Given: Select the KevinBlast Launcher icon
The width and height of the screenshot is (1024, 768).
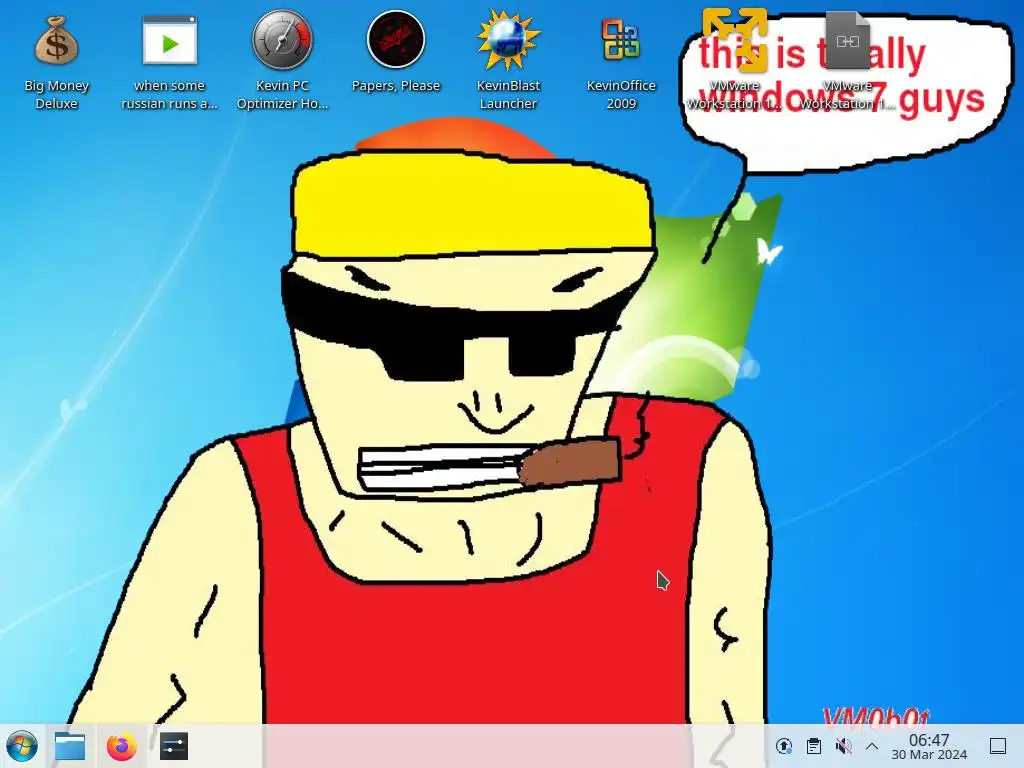Looking at the screenshot, I should [508, 60].
